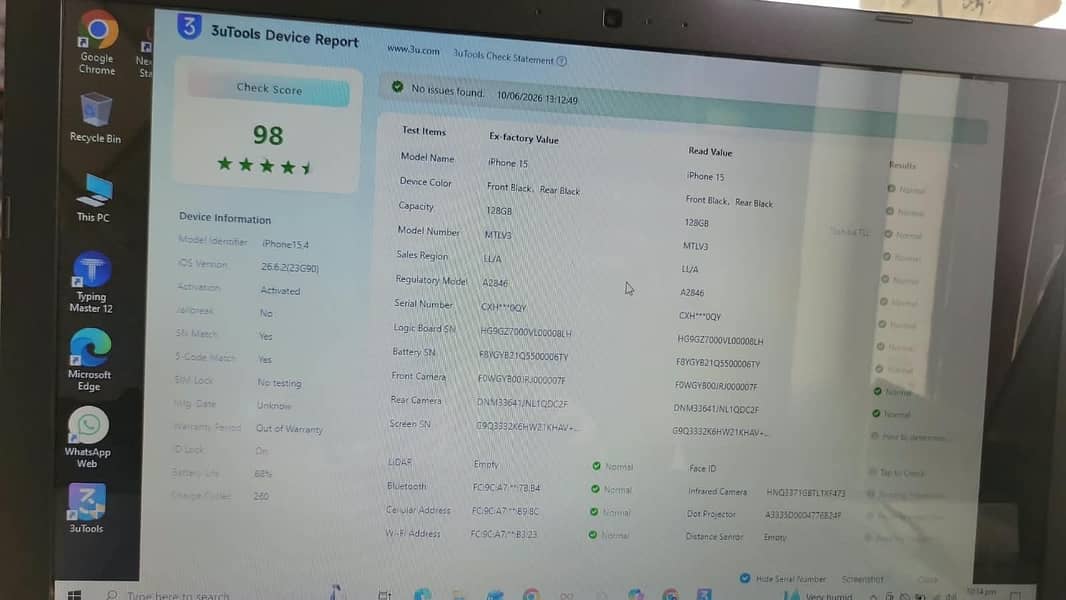Switch to the 3uTools app in the taskbar

[704, 595]
